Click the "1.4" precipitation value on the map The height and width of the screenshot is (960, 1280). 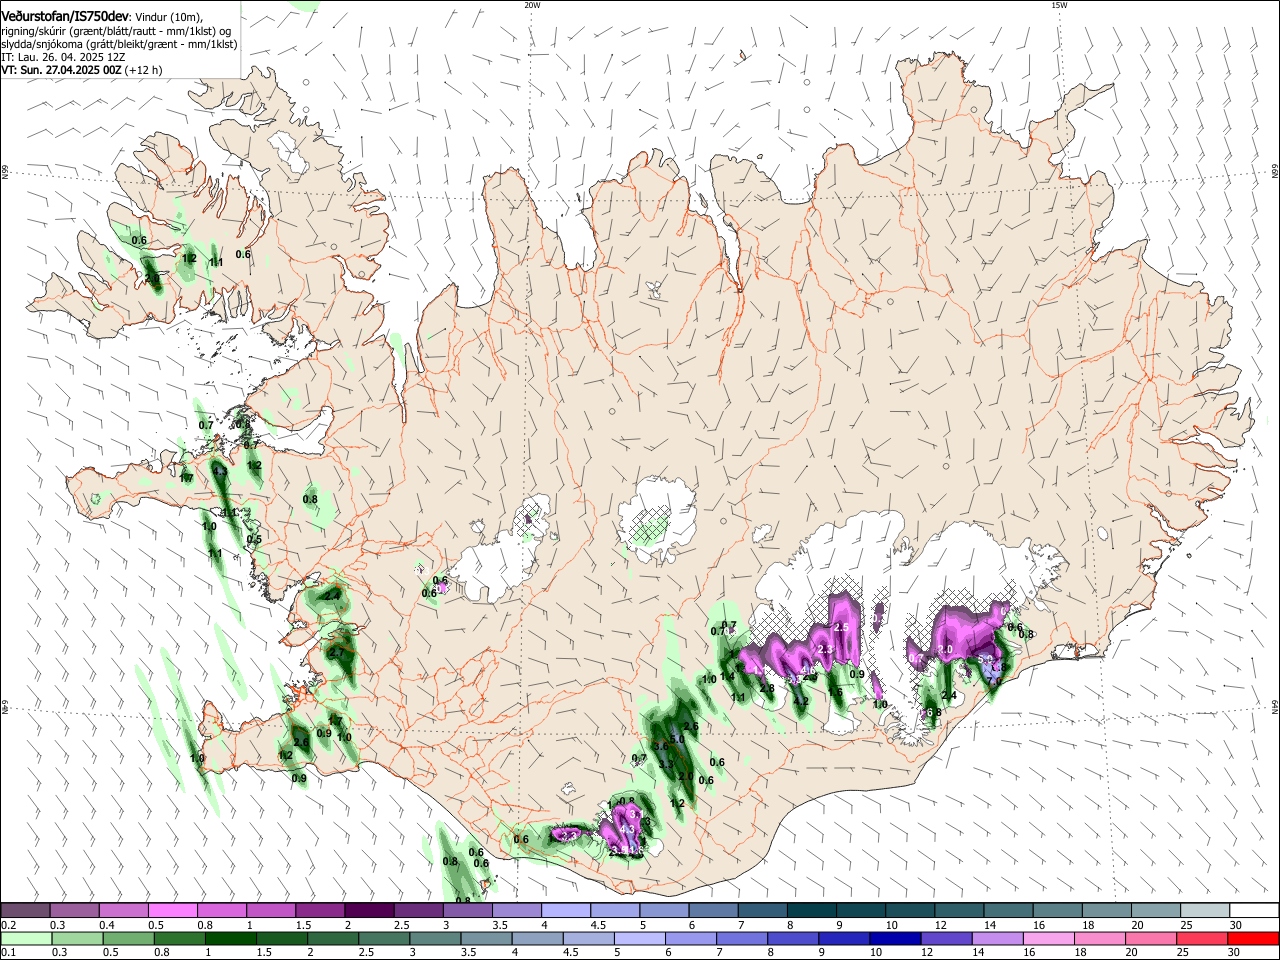(727, 677)
